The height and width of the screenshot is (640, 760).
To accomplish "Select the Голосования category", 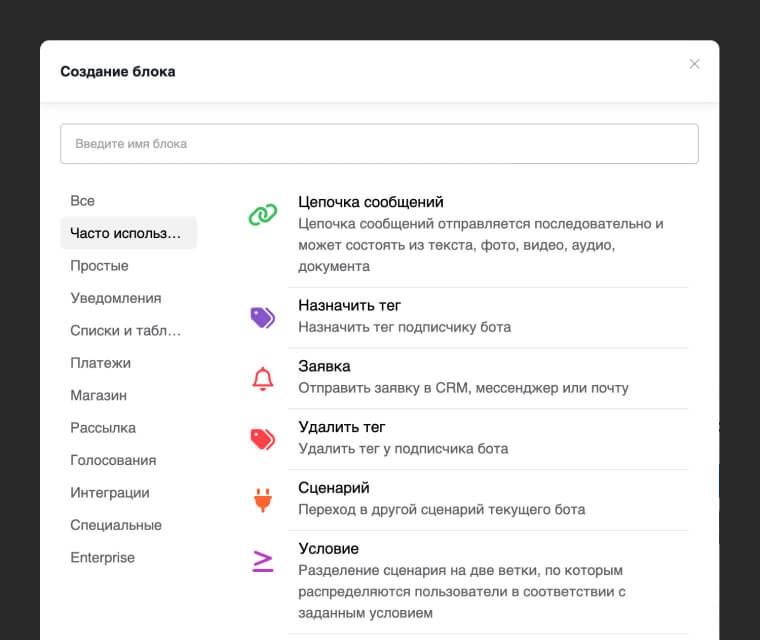I will tap(113, 461).
